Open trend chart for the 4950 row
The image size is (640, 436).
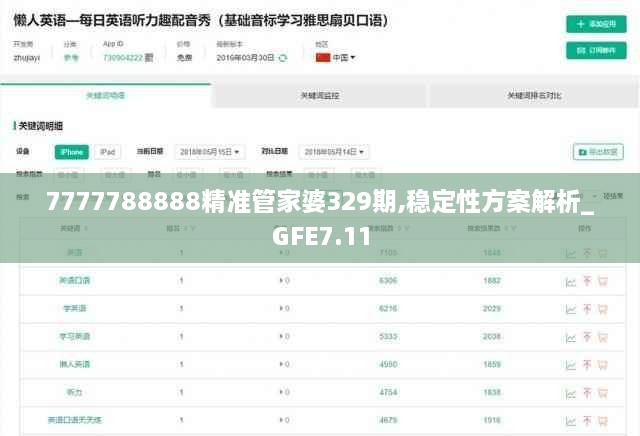pos(571,365)
